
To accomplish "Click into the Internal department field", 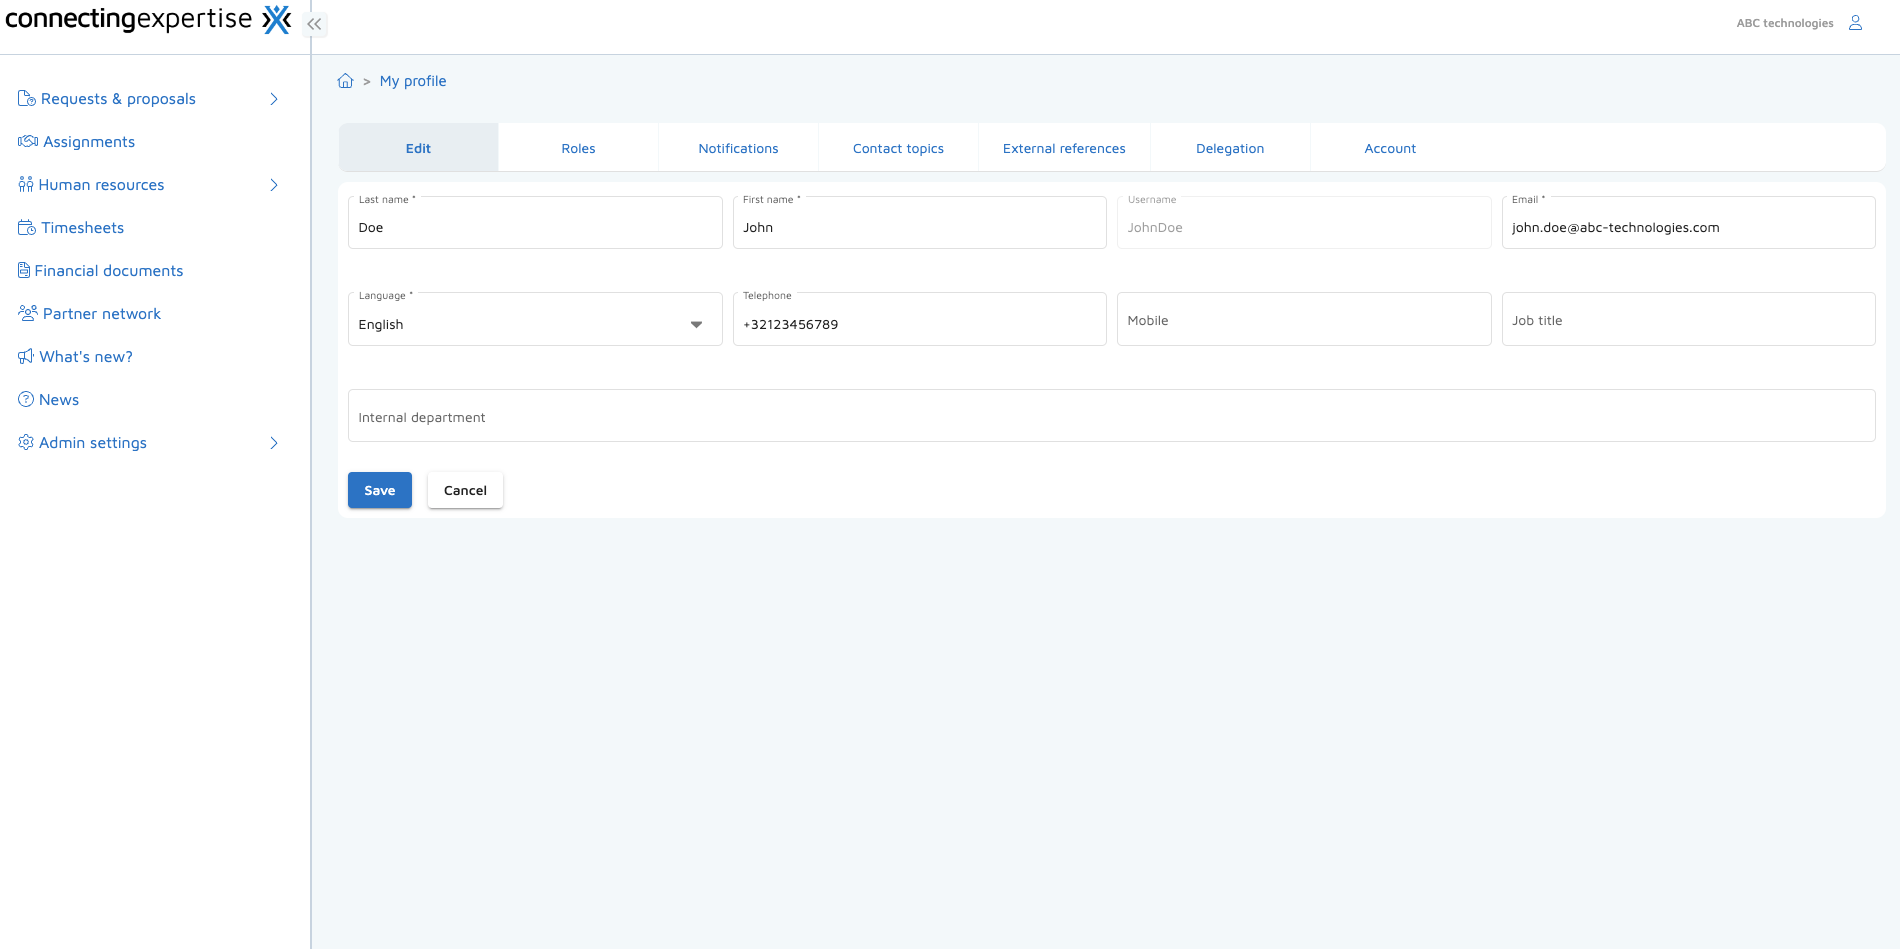I will pyautogui.click(x=1110, y=417).
